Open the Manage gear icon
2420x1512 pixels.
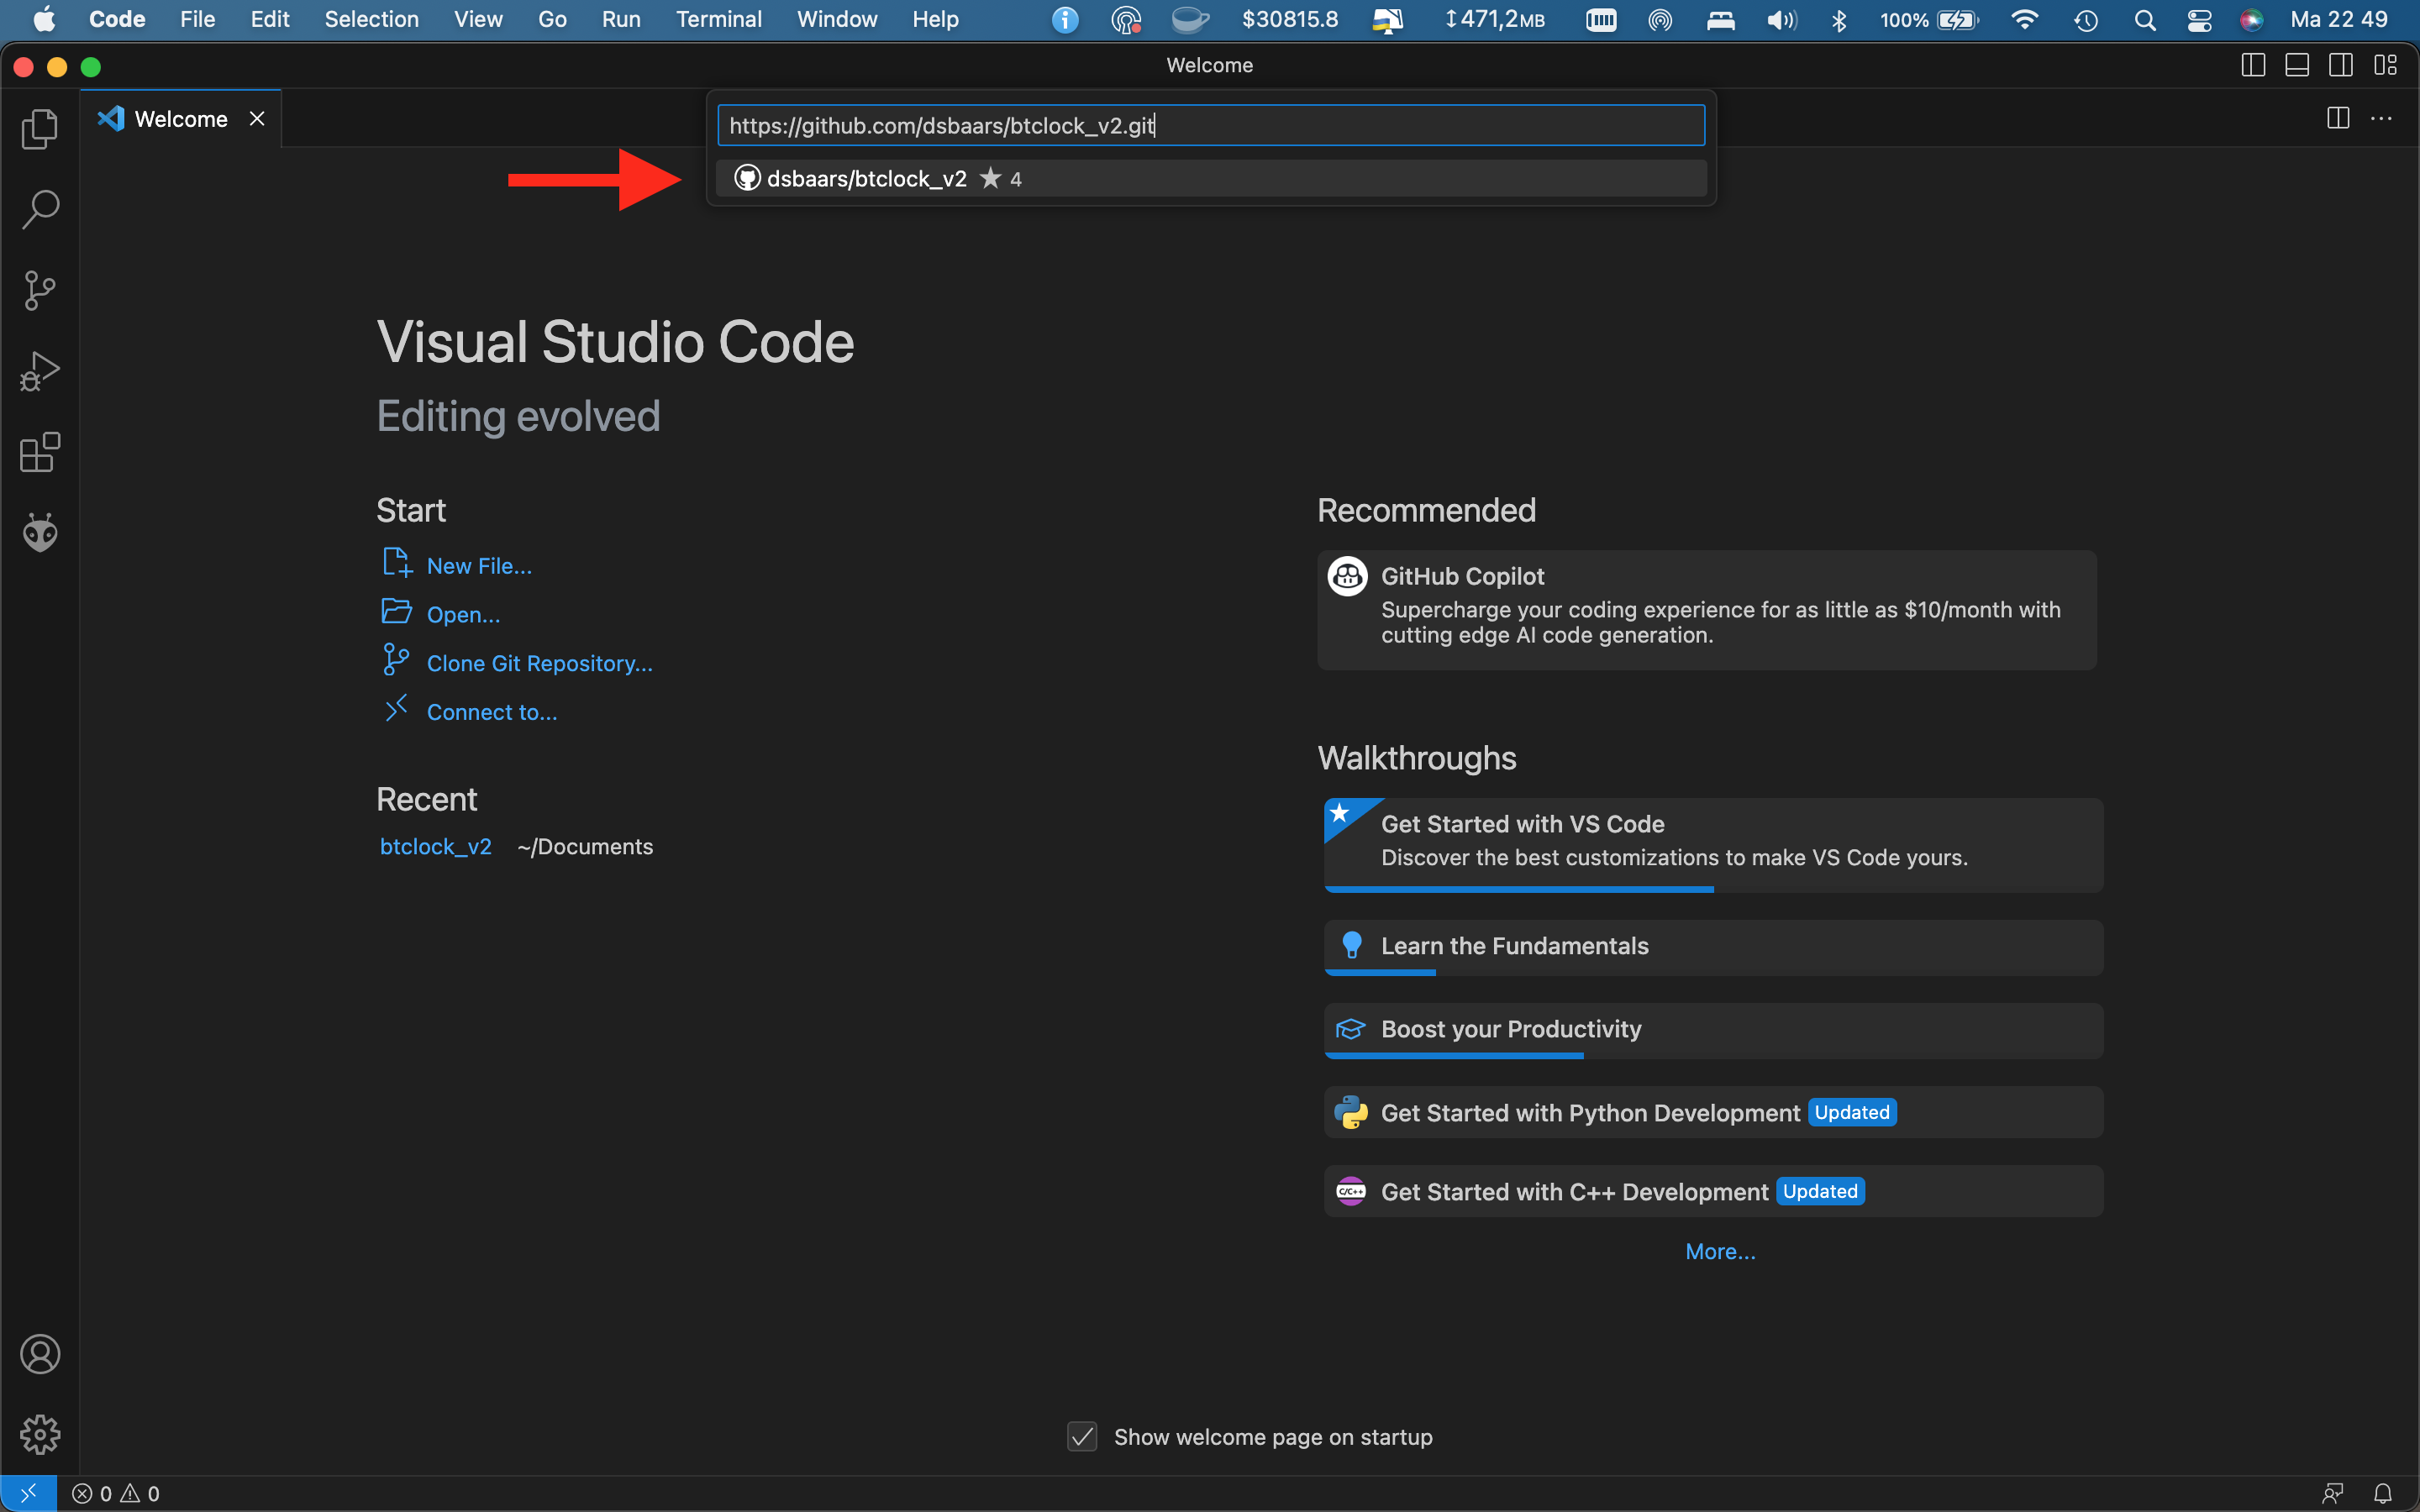(x=40, y=1435)
